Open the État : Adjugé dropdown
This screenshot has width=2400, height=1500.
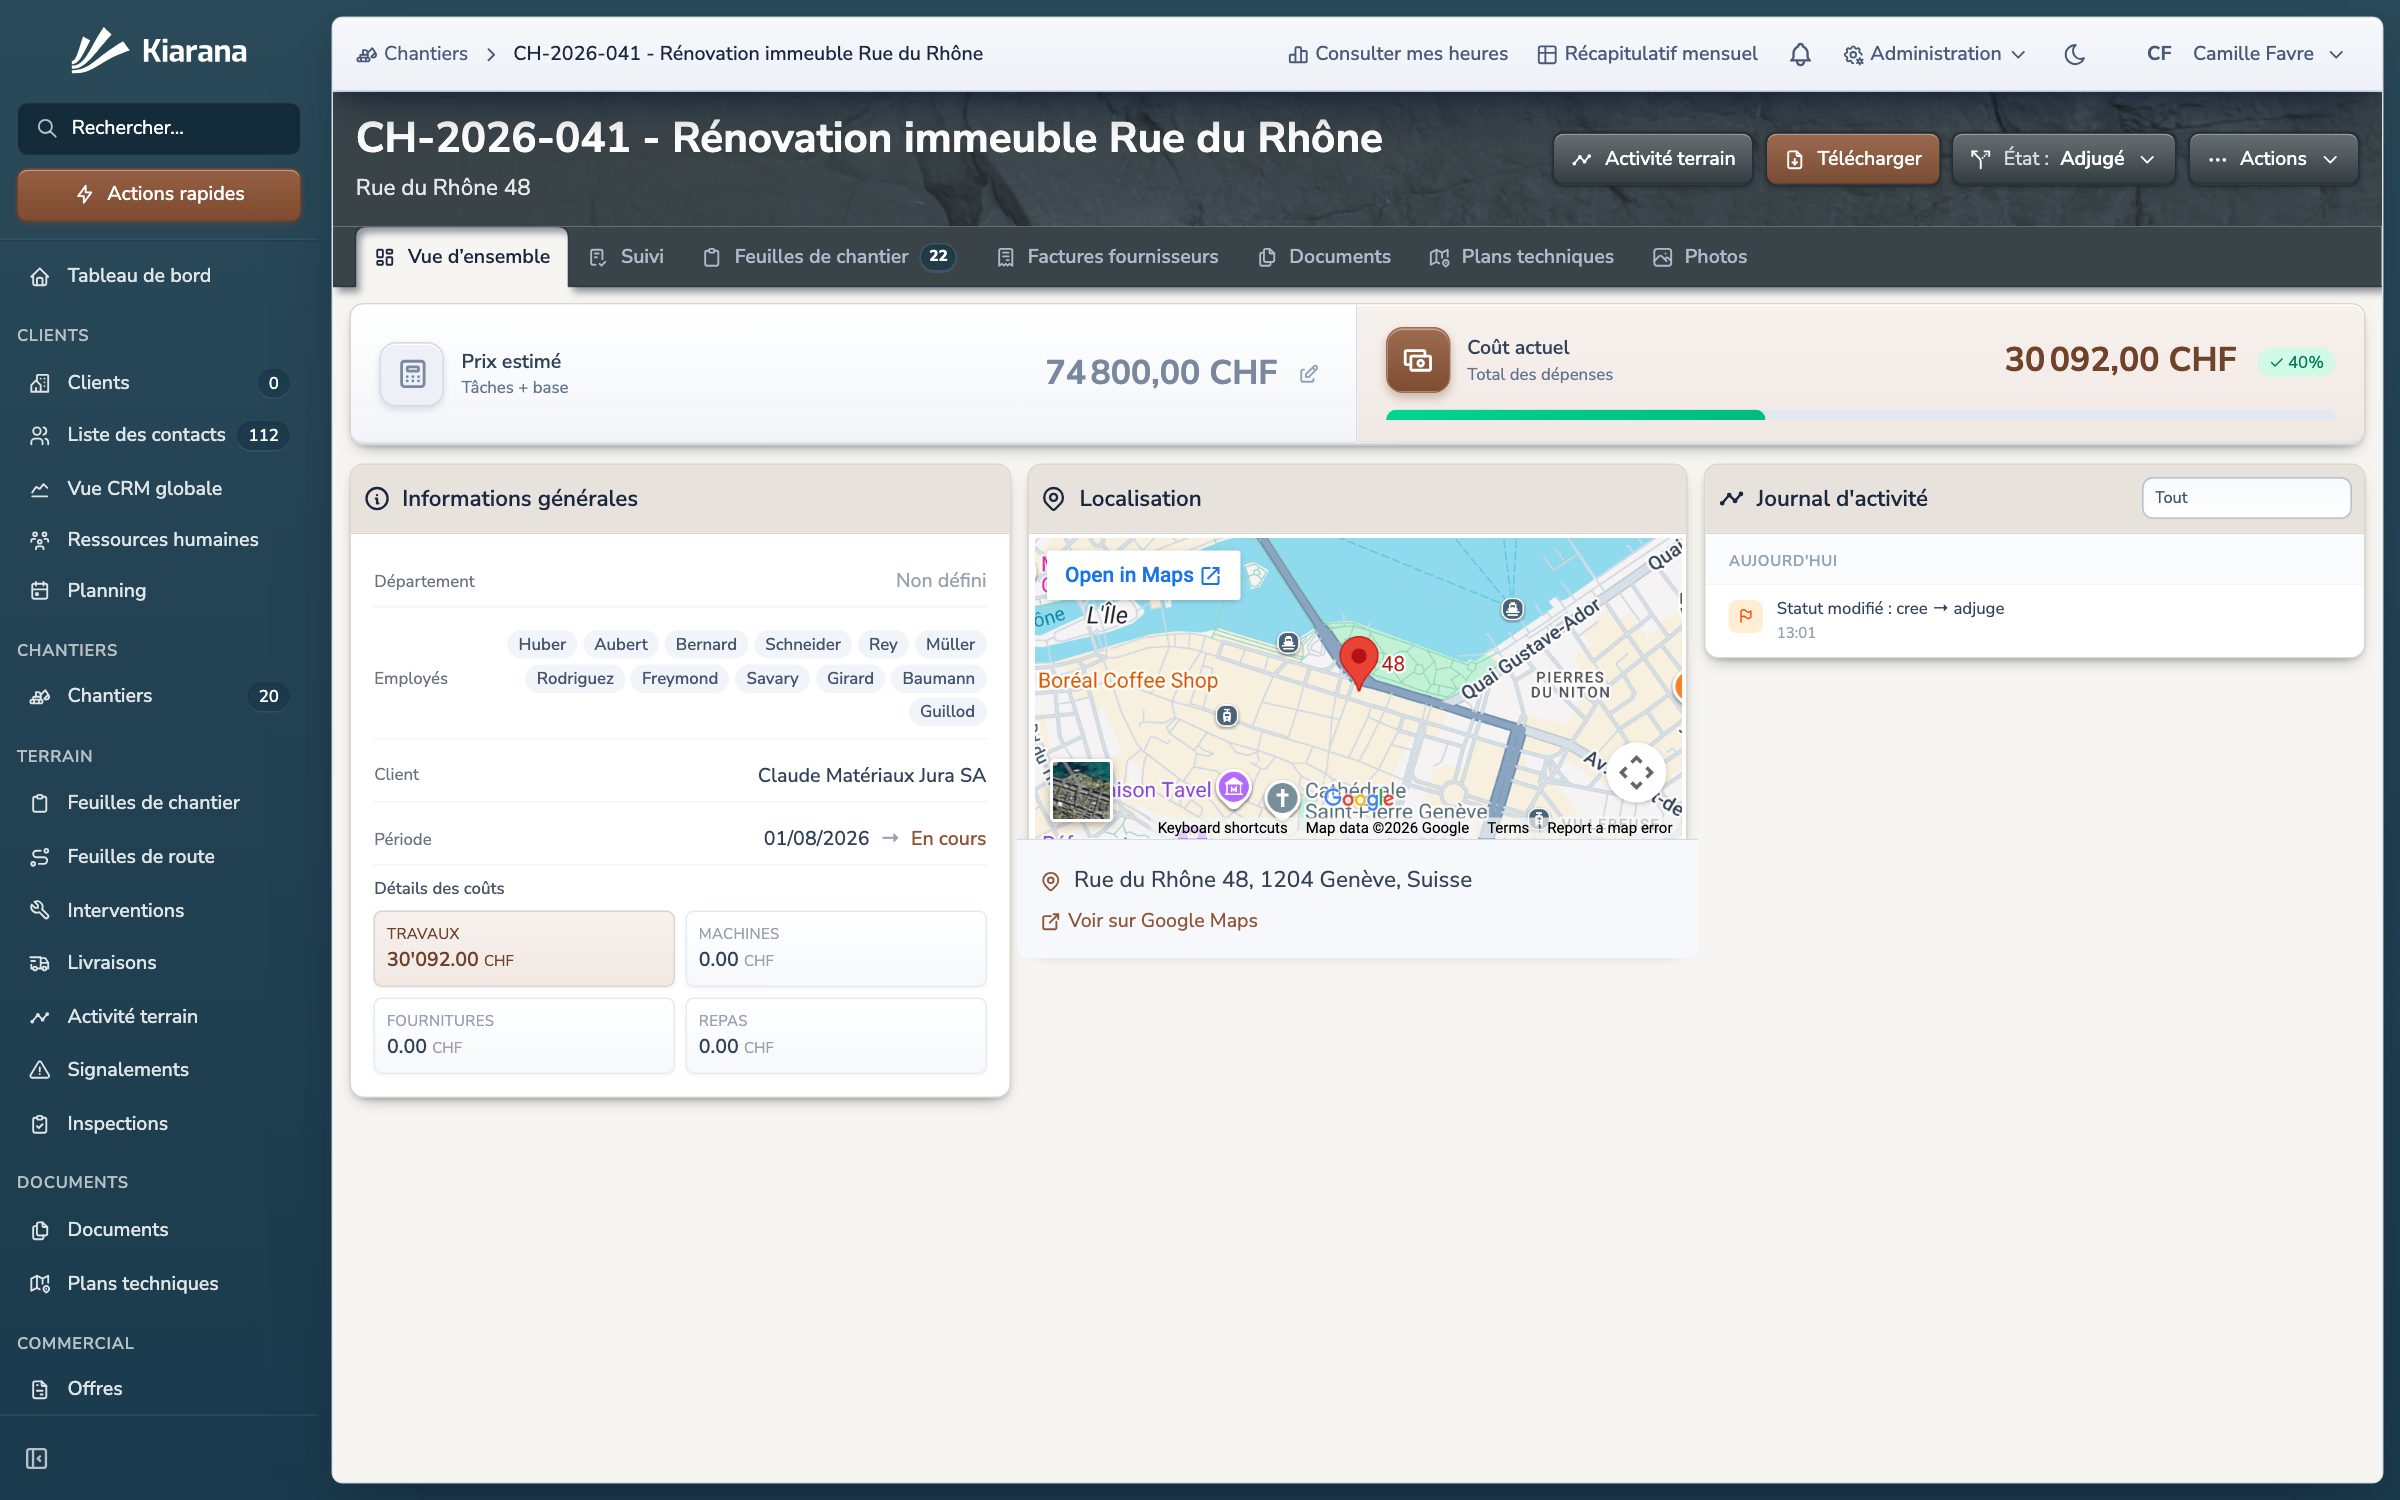pyautogui.click(x=2063, y=158)
